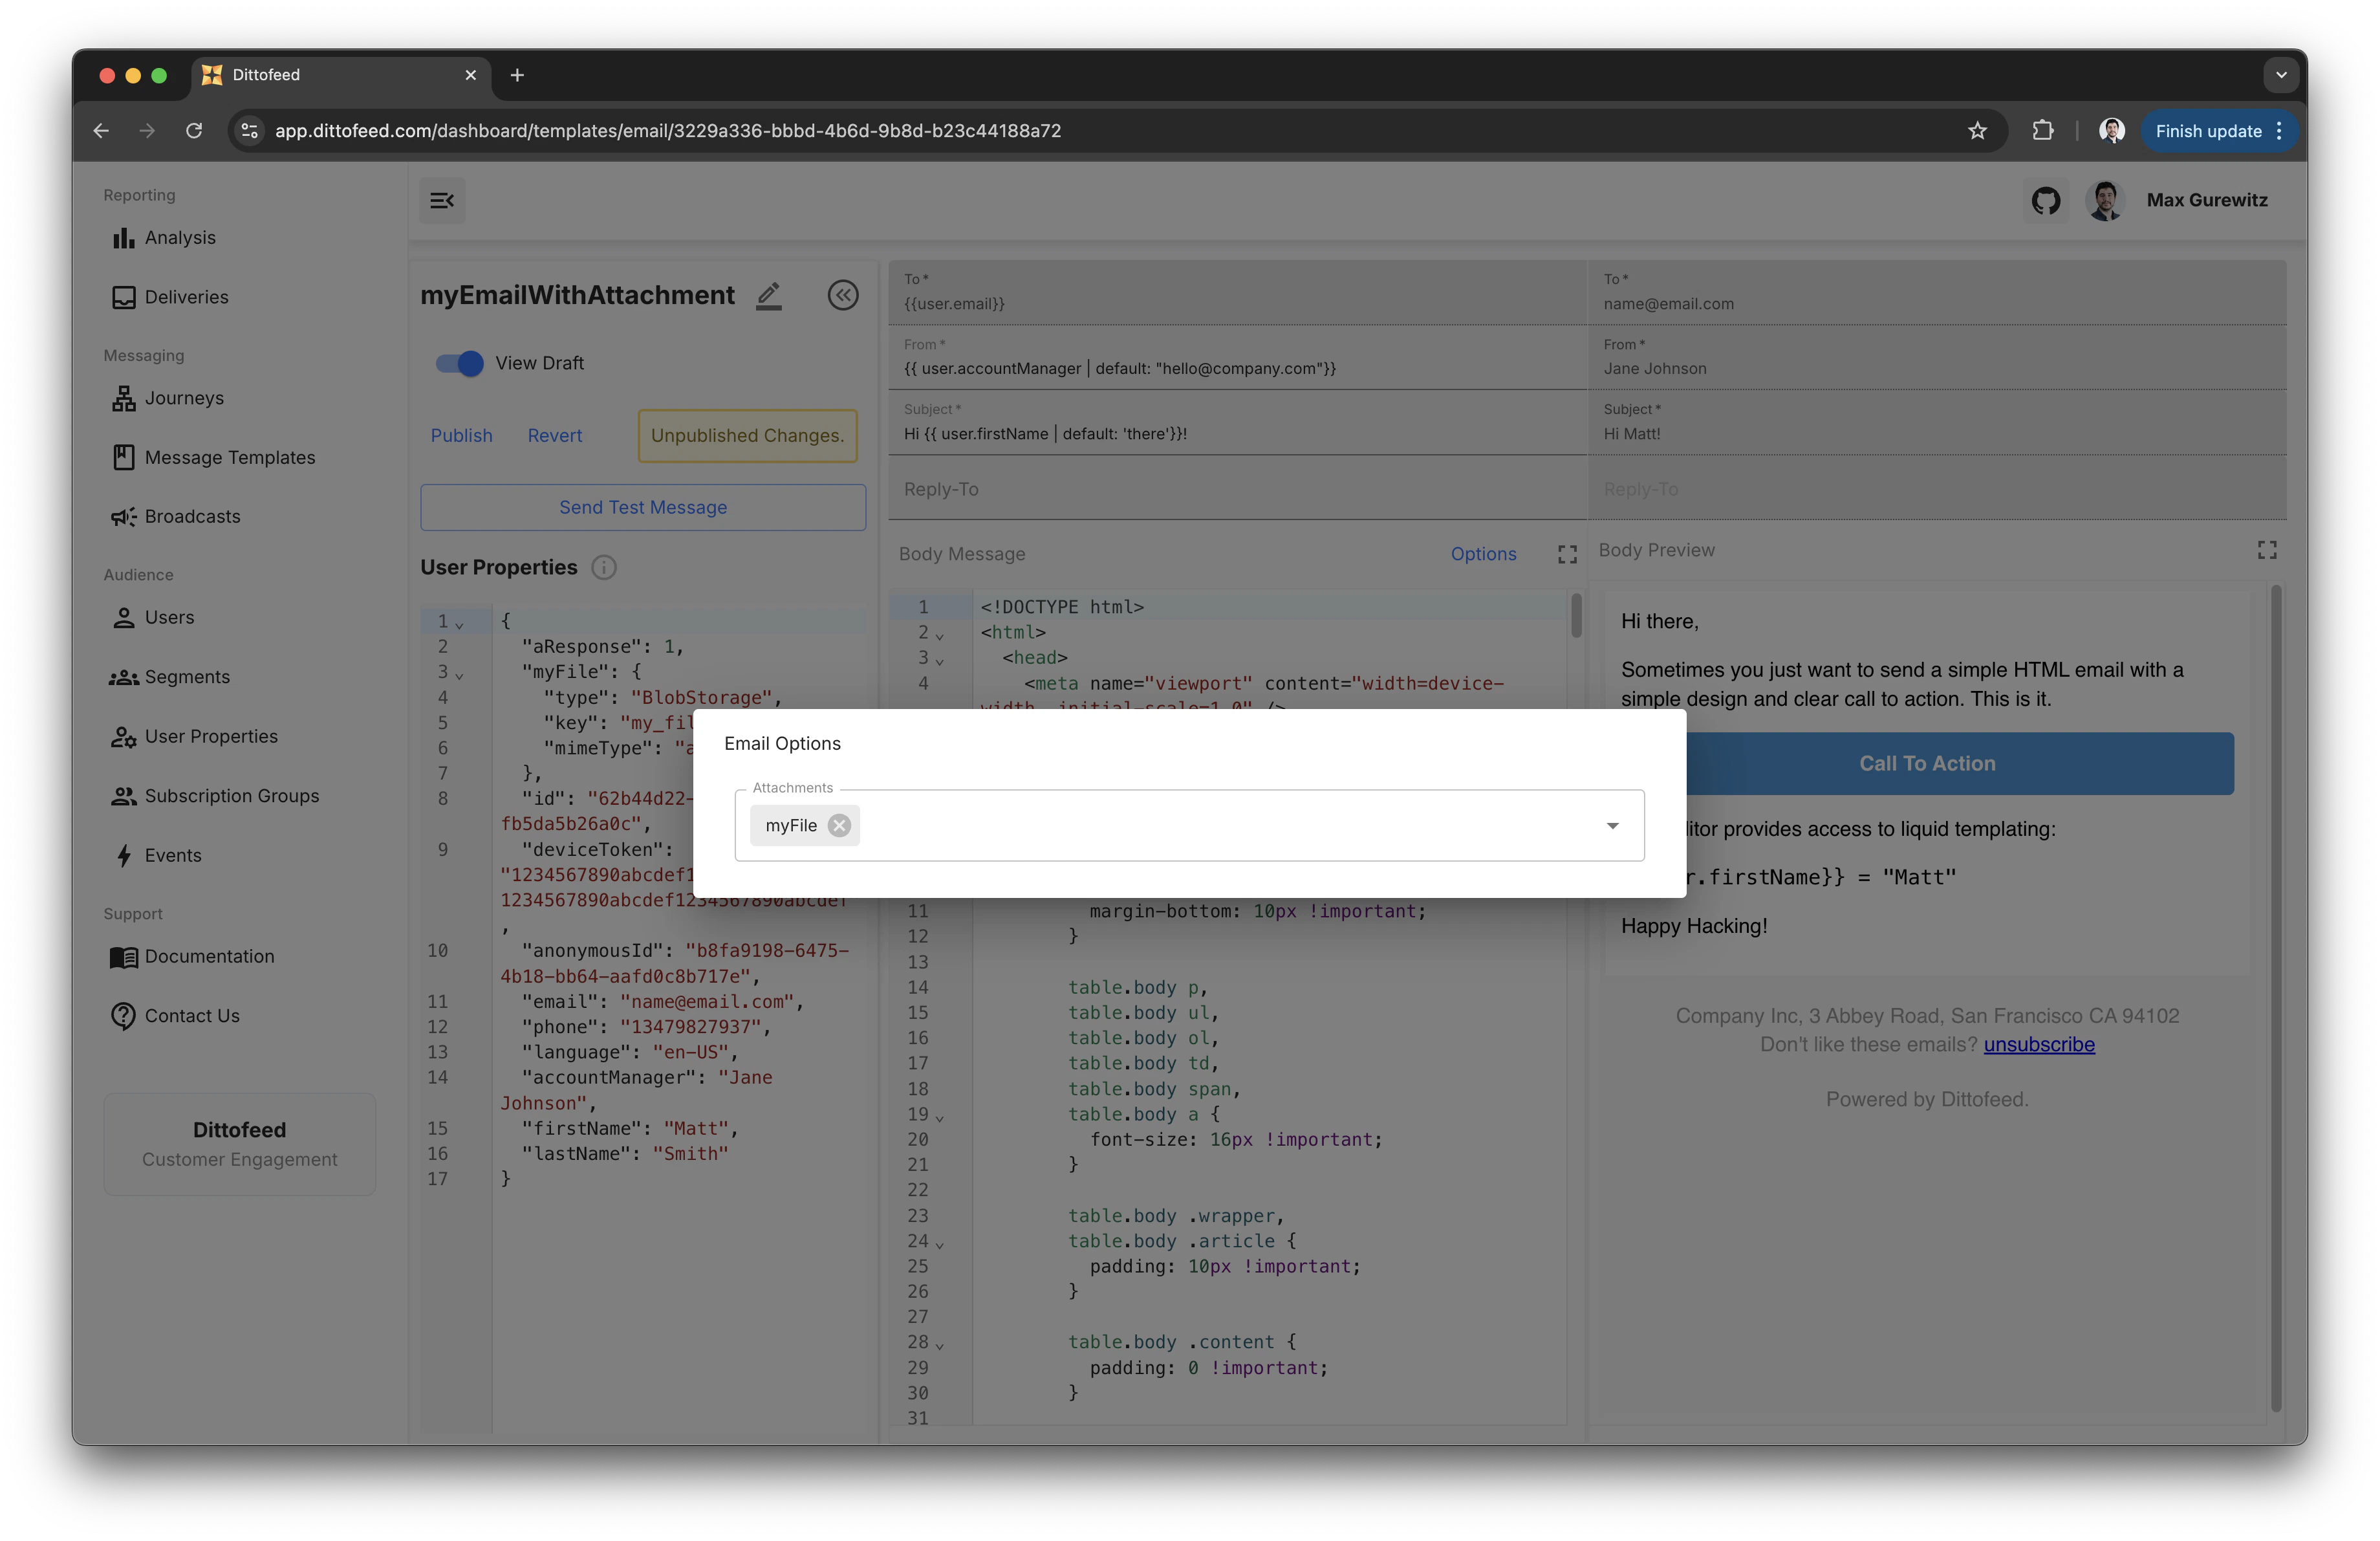Expand Body Message editor to fullscreen
Screen dimensions: 2380x1541
coord(1567,554)
